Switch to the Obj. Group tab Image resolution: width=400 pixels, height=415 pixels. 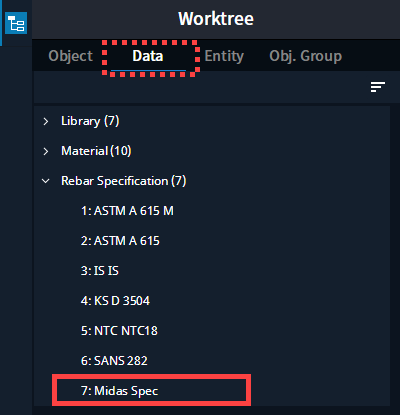point(305,56)
